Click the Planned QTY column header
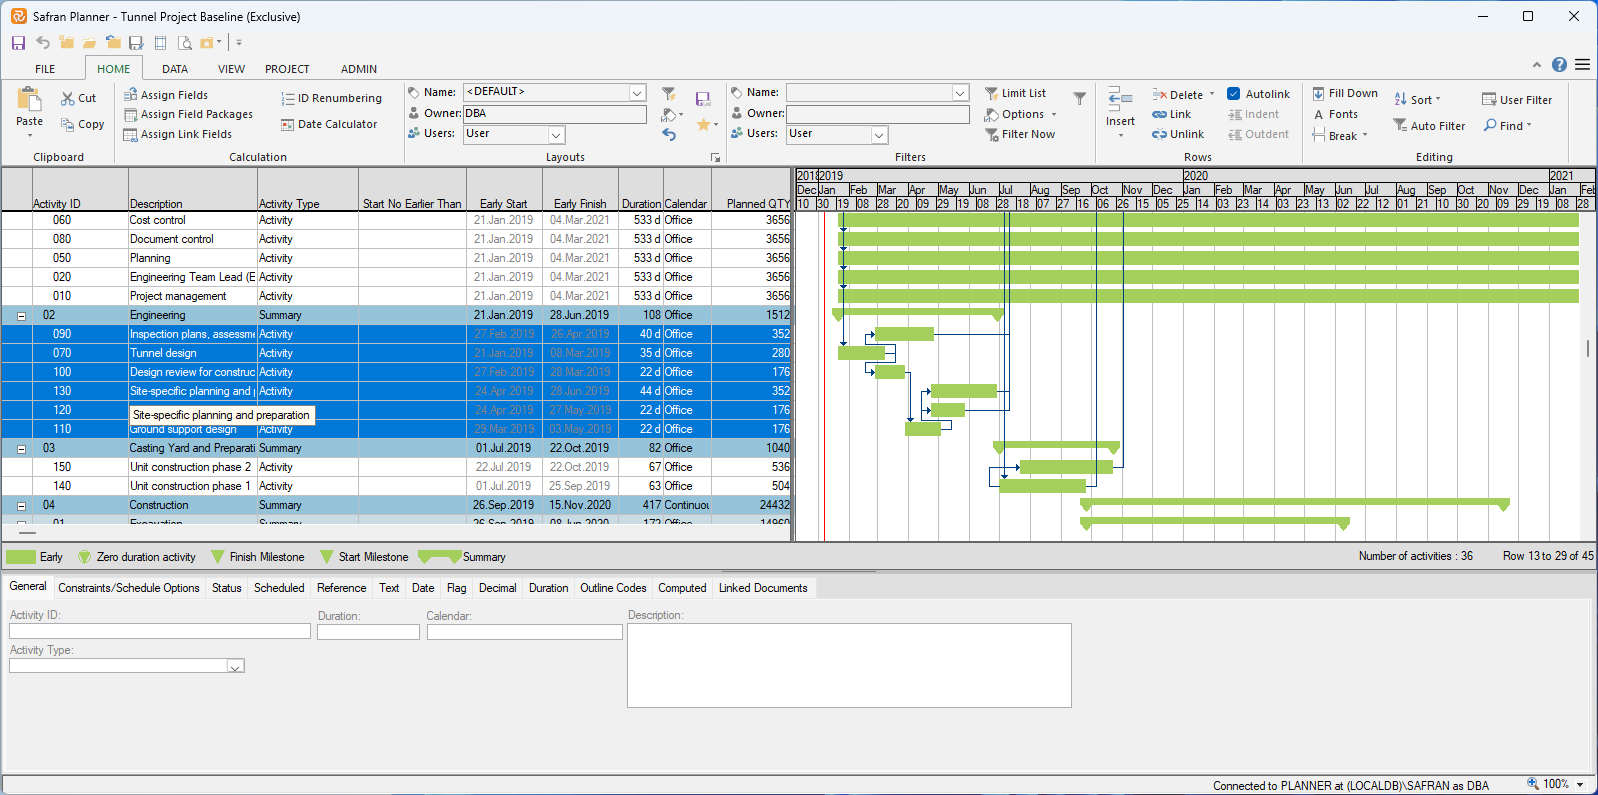This screenshot has width=1598, height=795. tap(751, 190)
